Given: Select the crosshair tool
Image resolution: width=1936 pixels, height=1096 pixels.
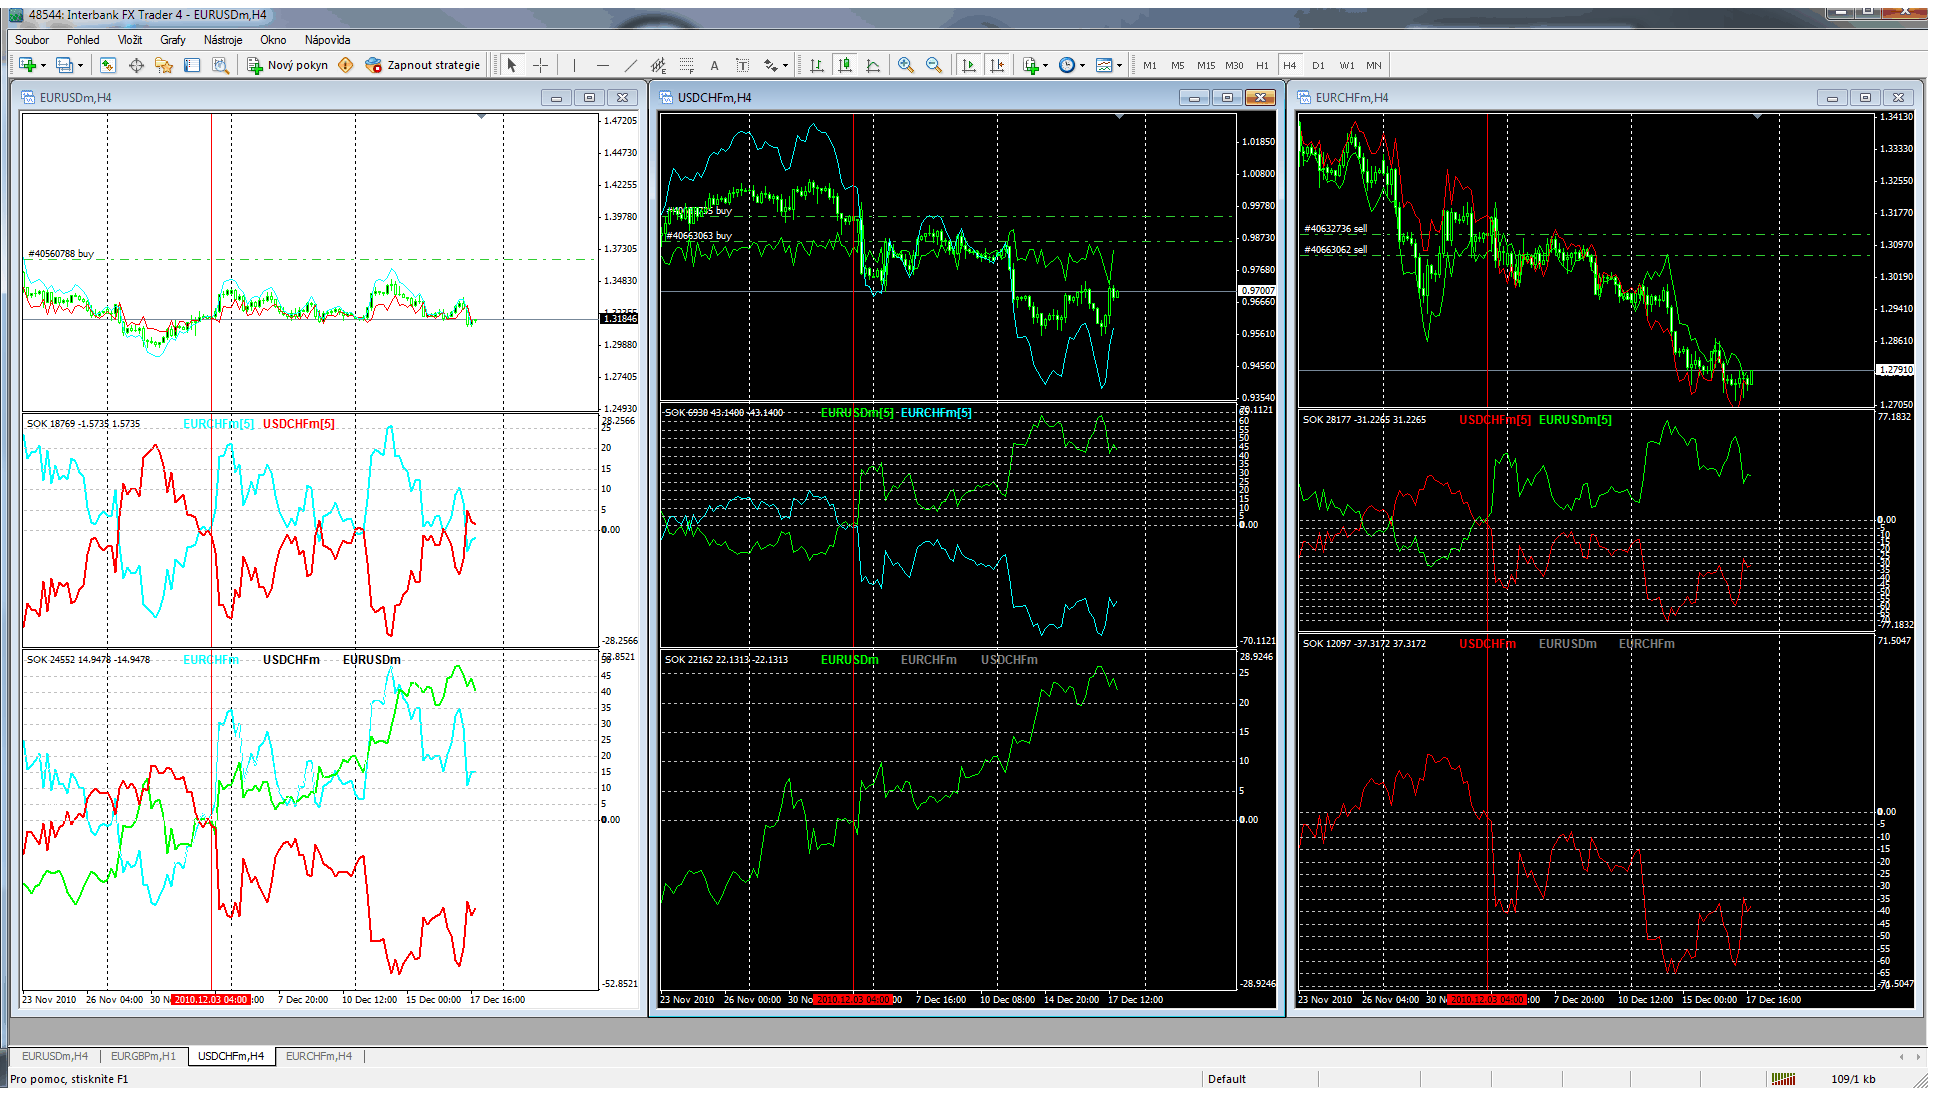Looking at the screenshot, I should tap(540, 65).
